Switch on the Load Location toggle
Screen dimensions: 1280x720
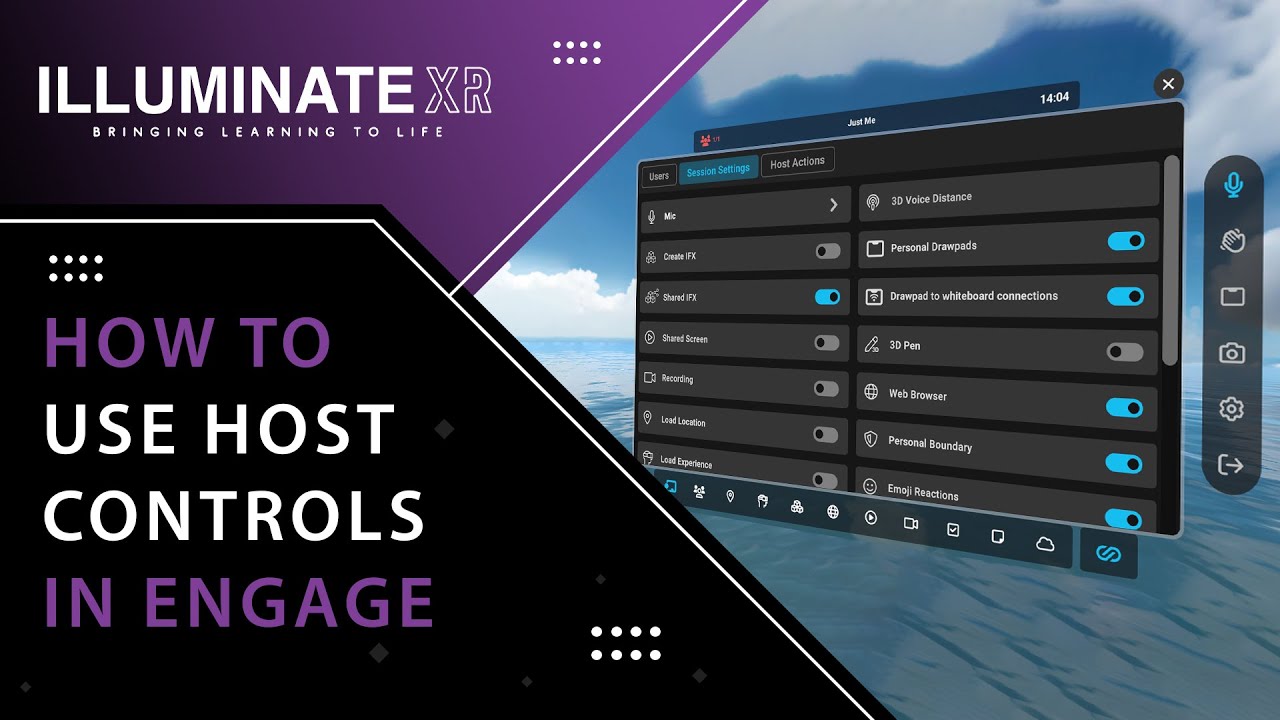tap(826, 435)
